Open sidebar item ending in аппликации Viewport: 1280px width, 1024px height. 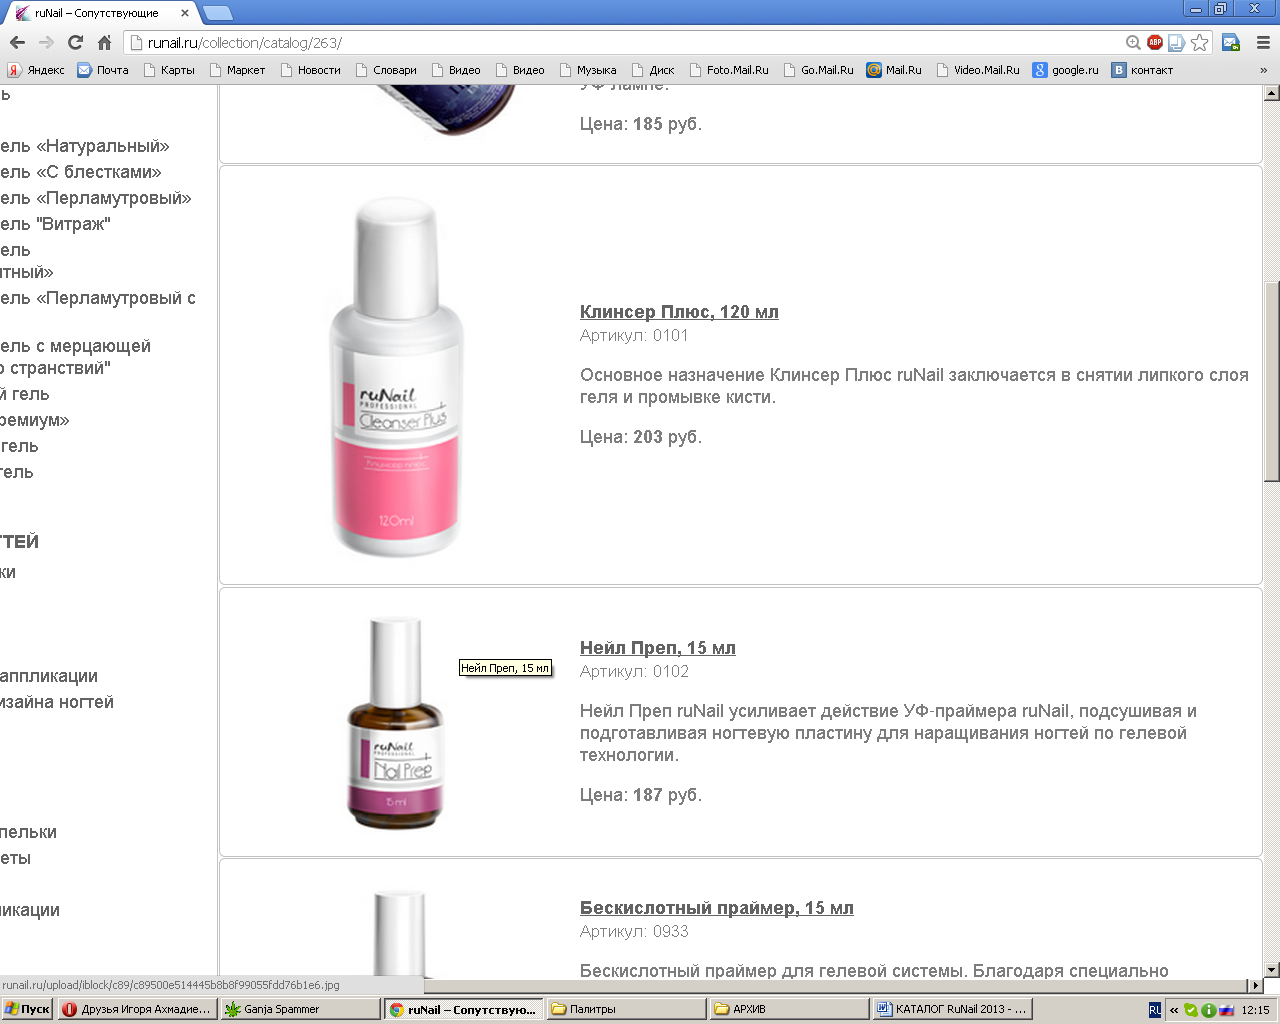click(x=49, y=676)
